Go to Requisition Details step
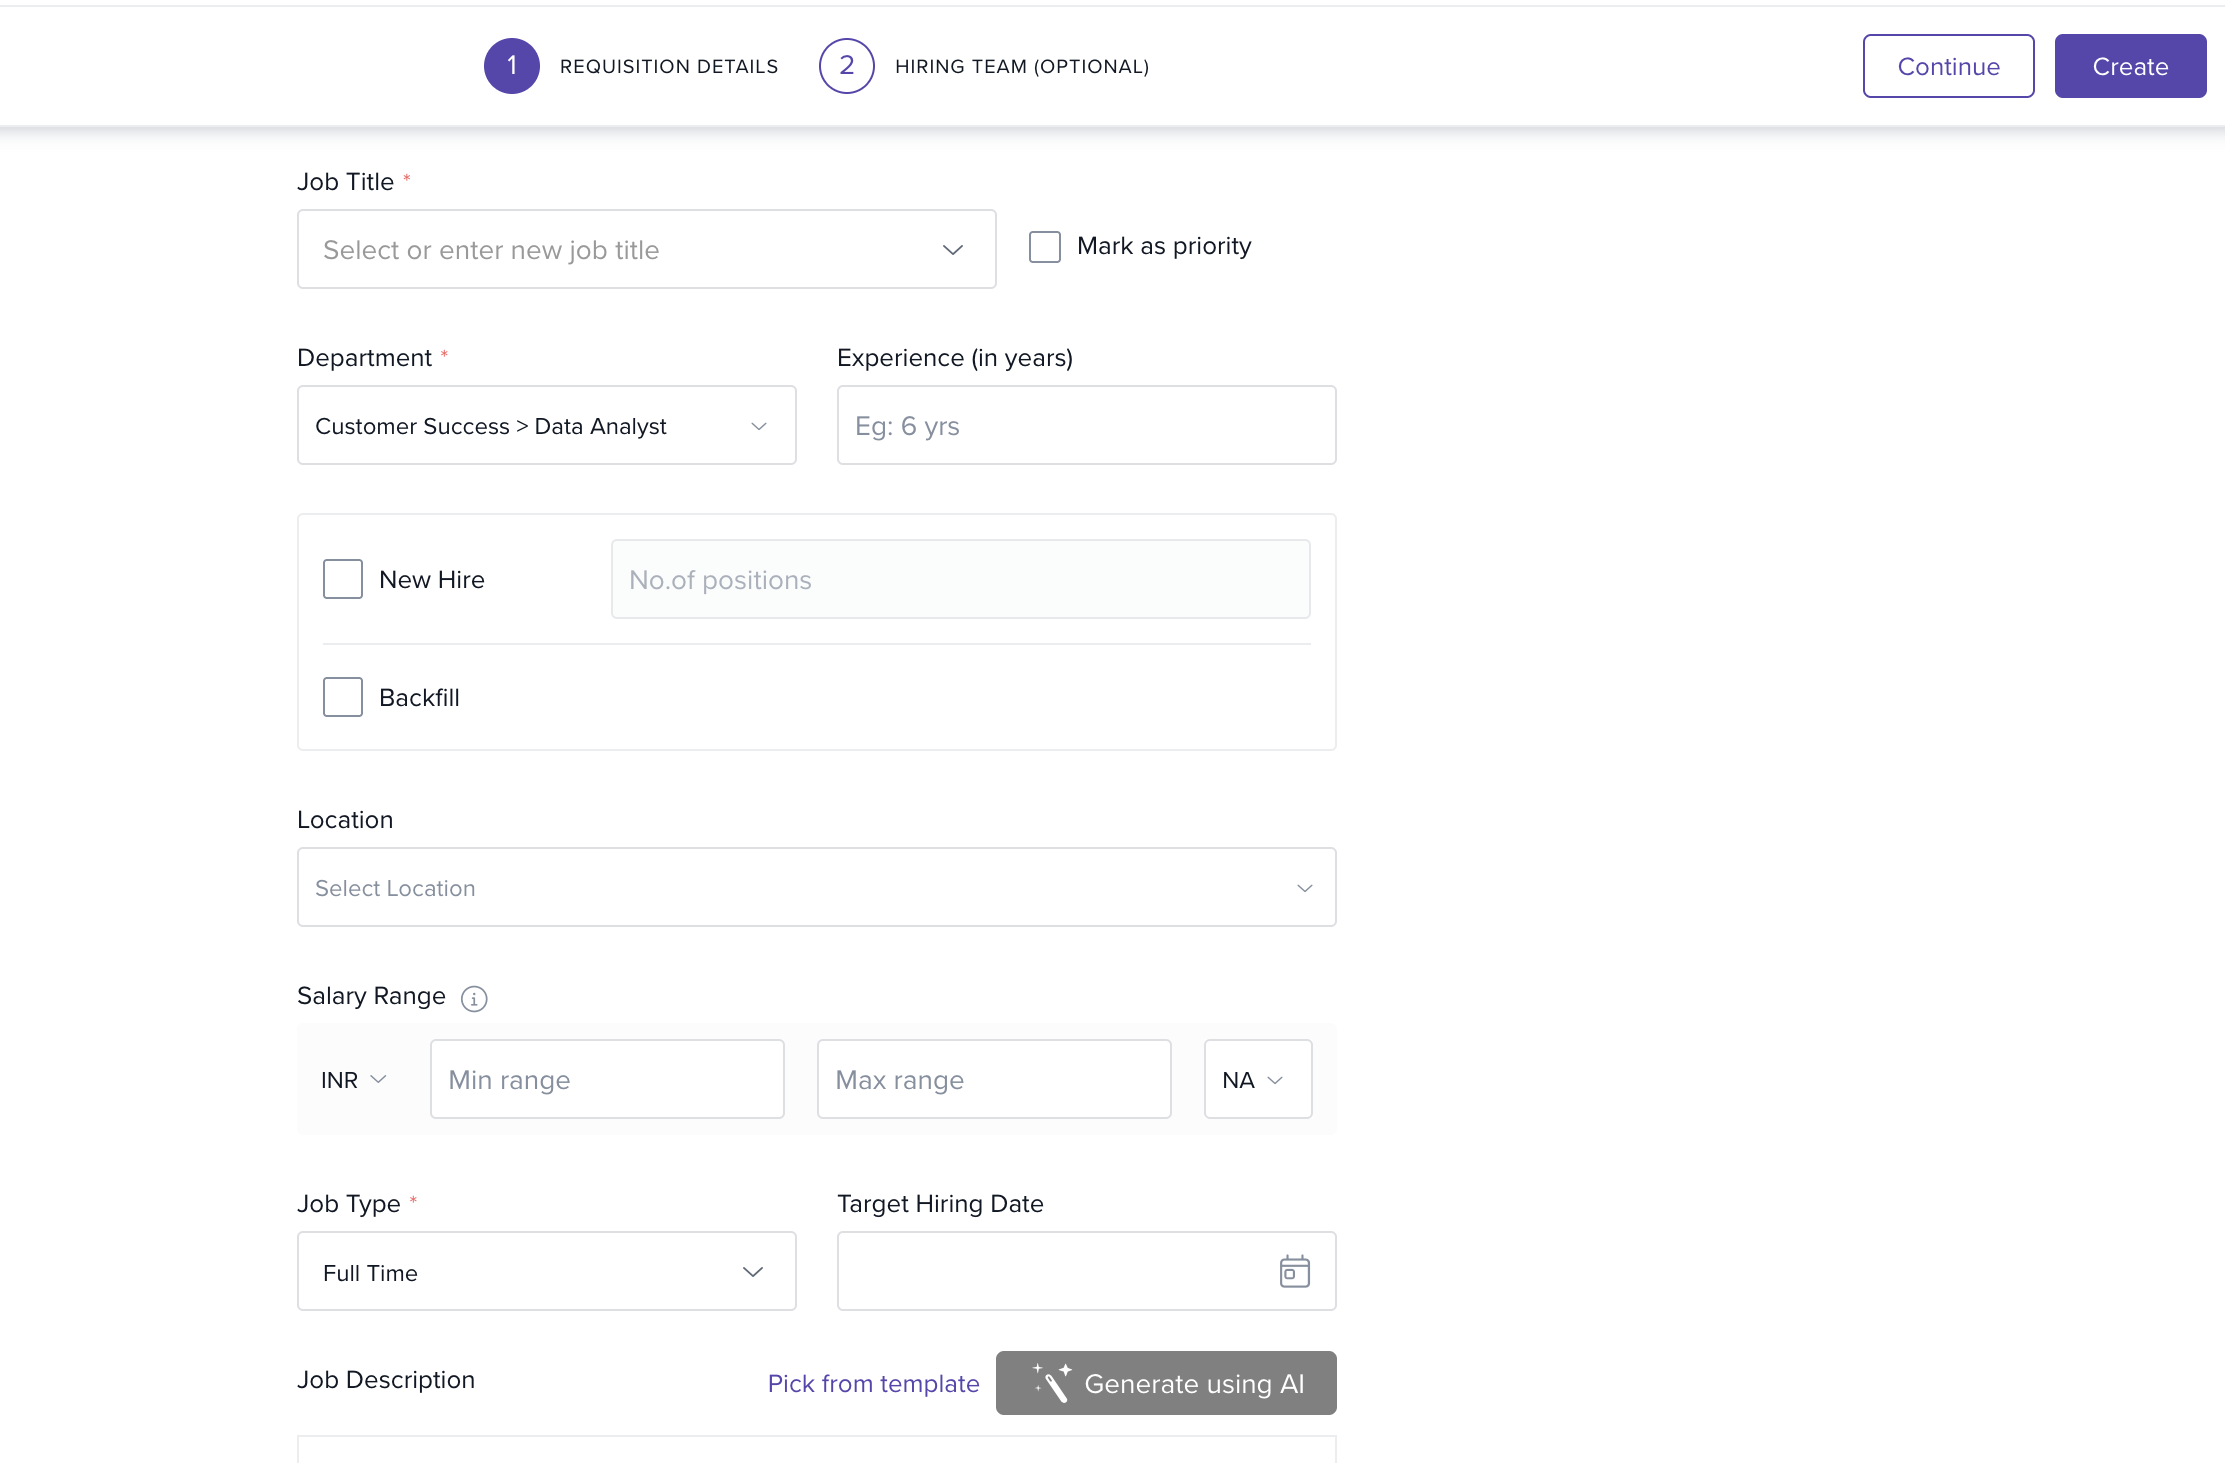 (668, 67)
